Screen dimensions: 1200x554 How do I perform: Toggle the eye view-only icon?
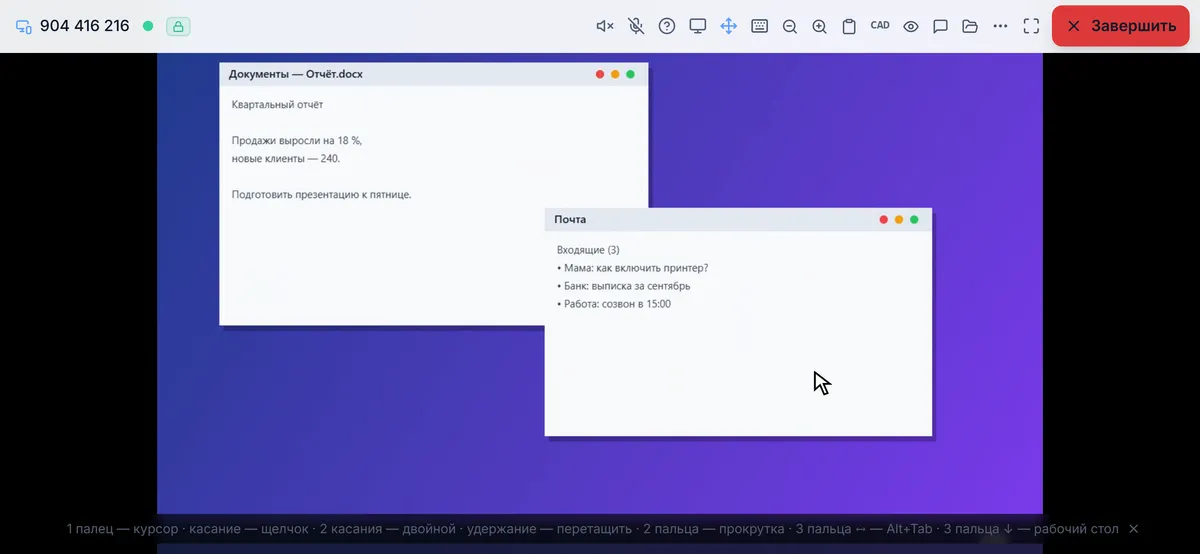coord(911,26)
